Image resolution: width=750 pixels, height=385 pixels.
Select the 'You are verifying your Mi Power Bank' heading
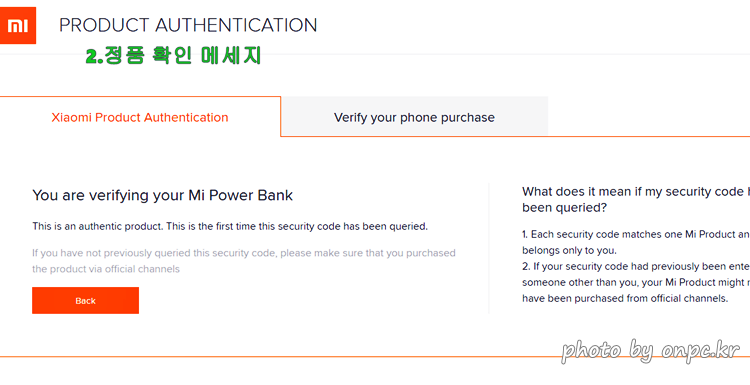(x=163, y=195)
